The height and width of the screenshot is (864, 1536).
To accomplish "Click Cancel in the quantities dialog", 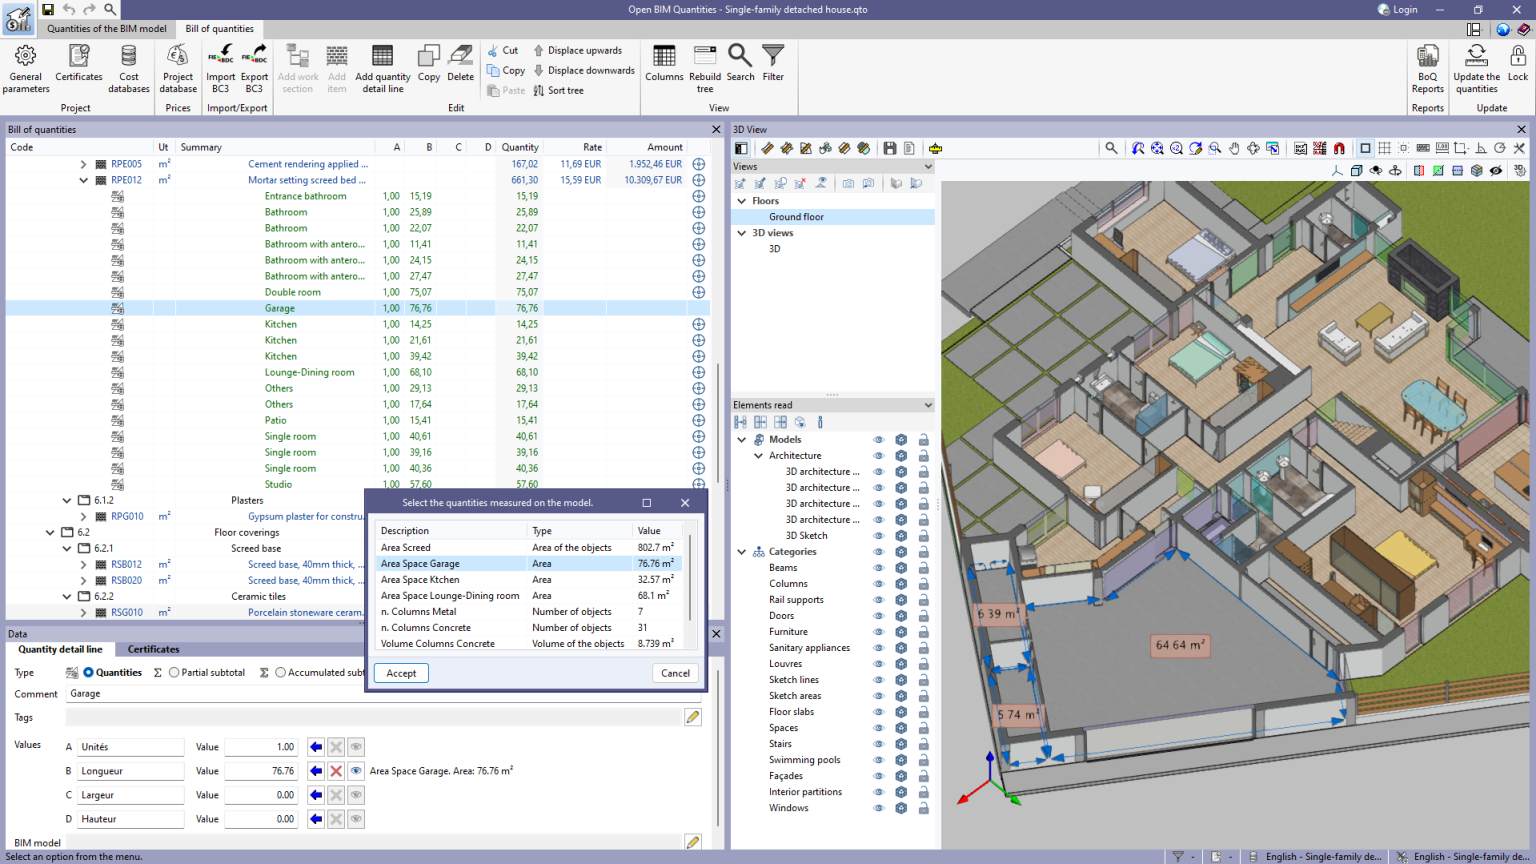I will pos(675,673).
